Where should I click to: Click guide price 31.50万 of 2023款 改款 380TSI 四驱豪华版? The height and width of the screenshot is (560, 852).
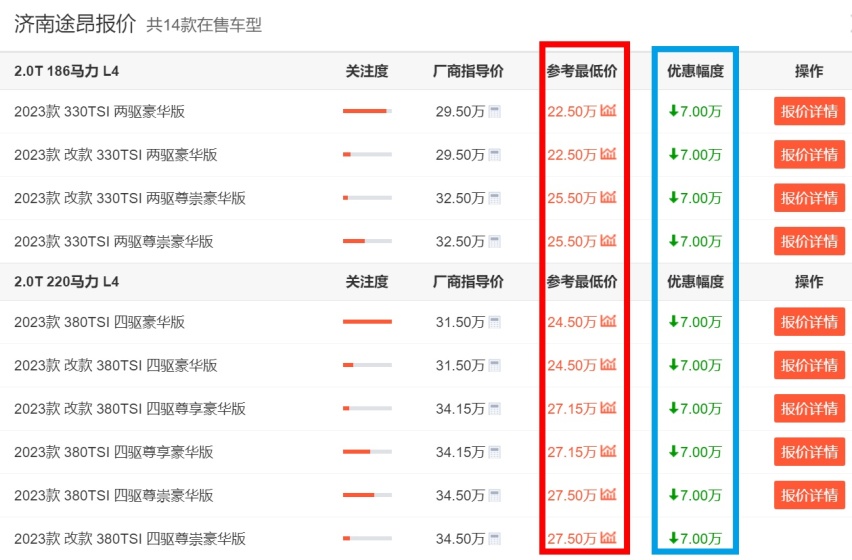tap(460, 366)
